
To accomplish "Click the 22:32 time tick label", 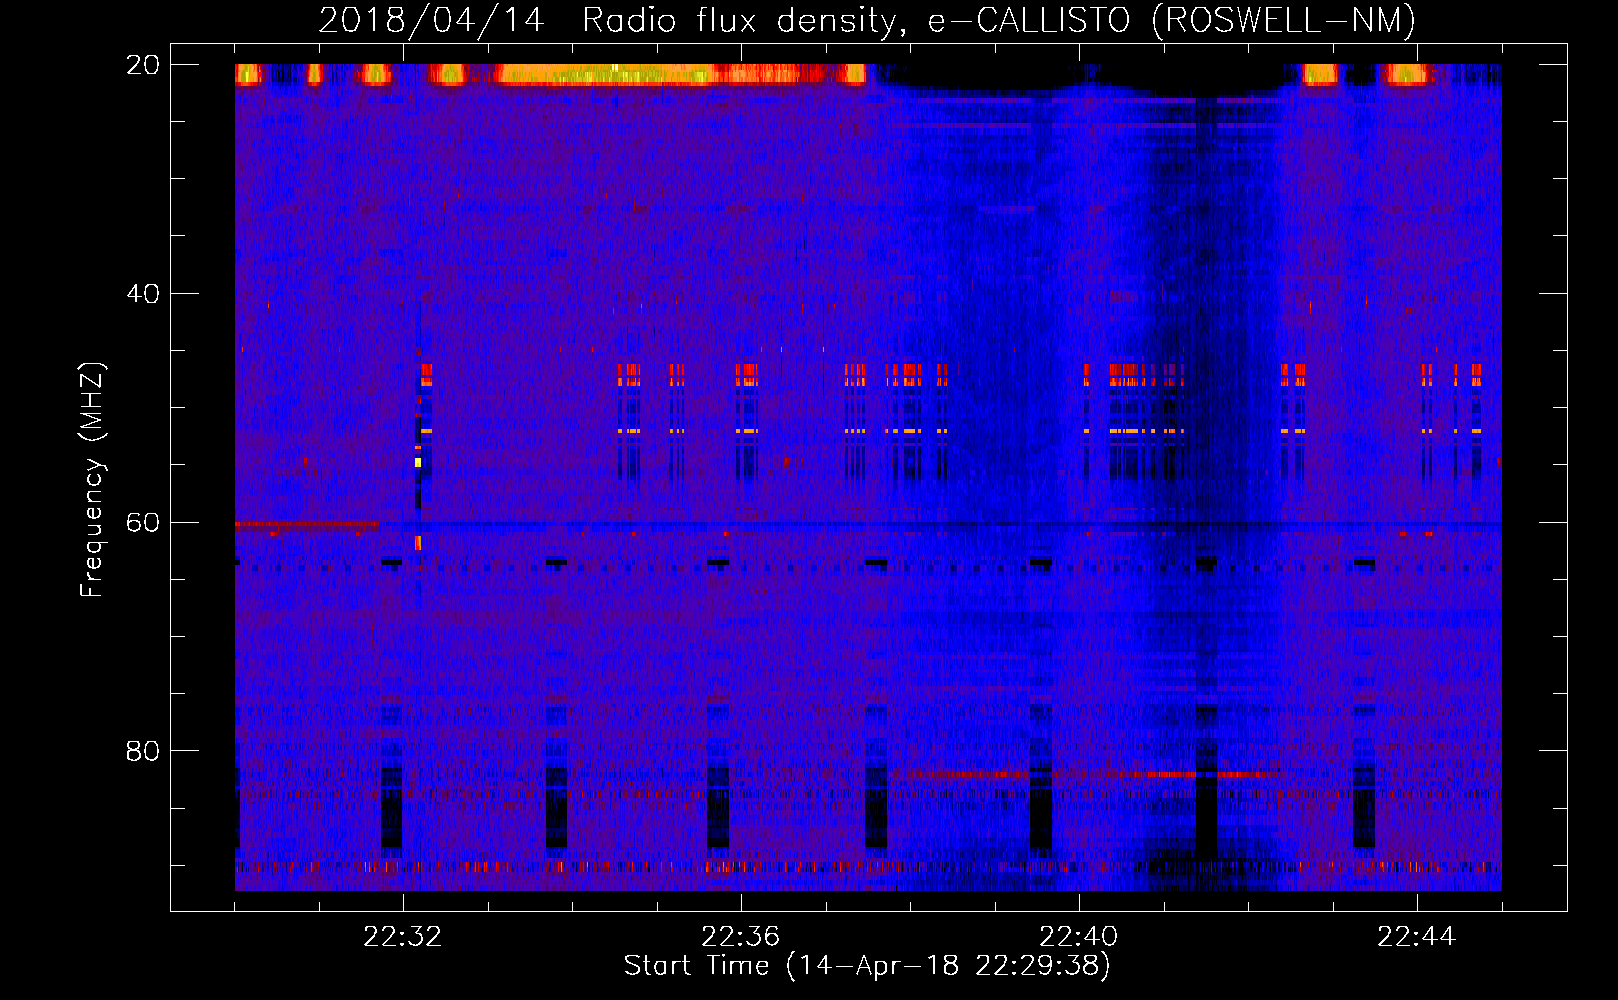I will point(403,937).
